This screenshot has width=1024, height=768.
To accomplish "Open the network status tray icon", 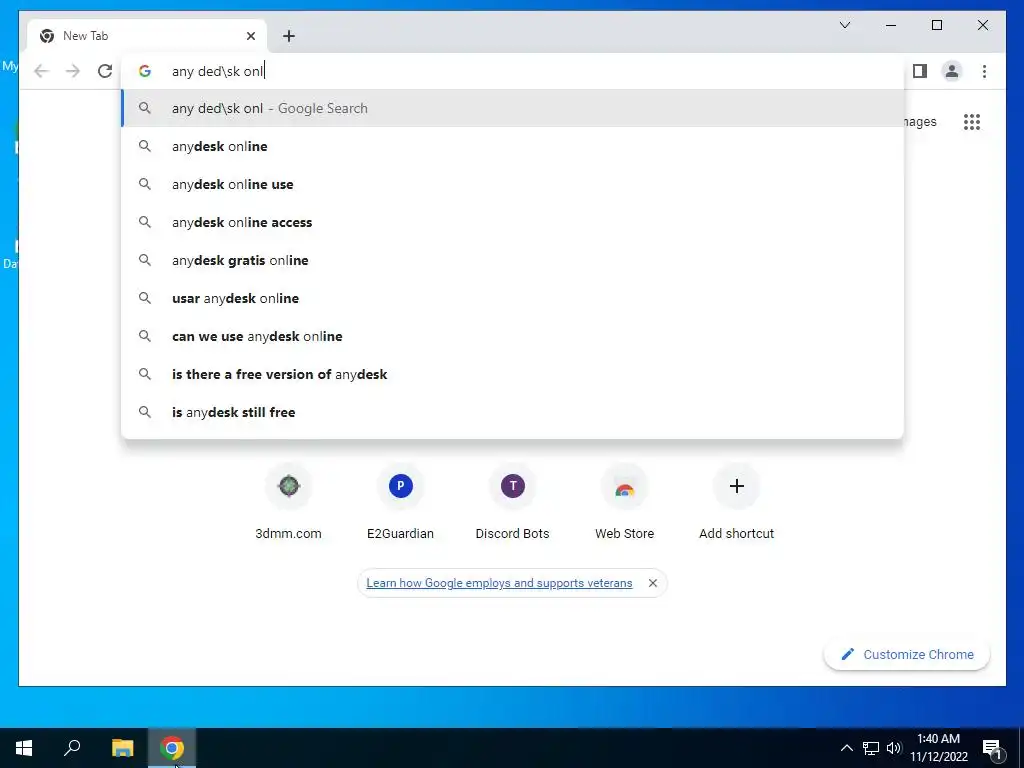I will 871,748.
